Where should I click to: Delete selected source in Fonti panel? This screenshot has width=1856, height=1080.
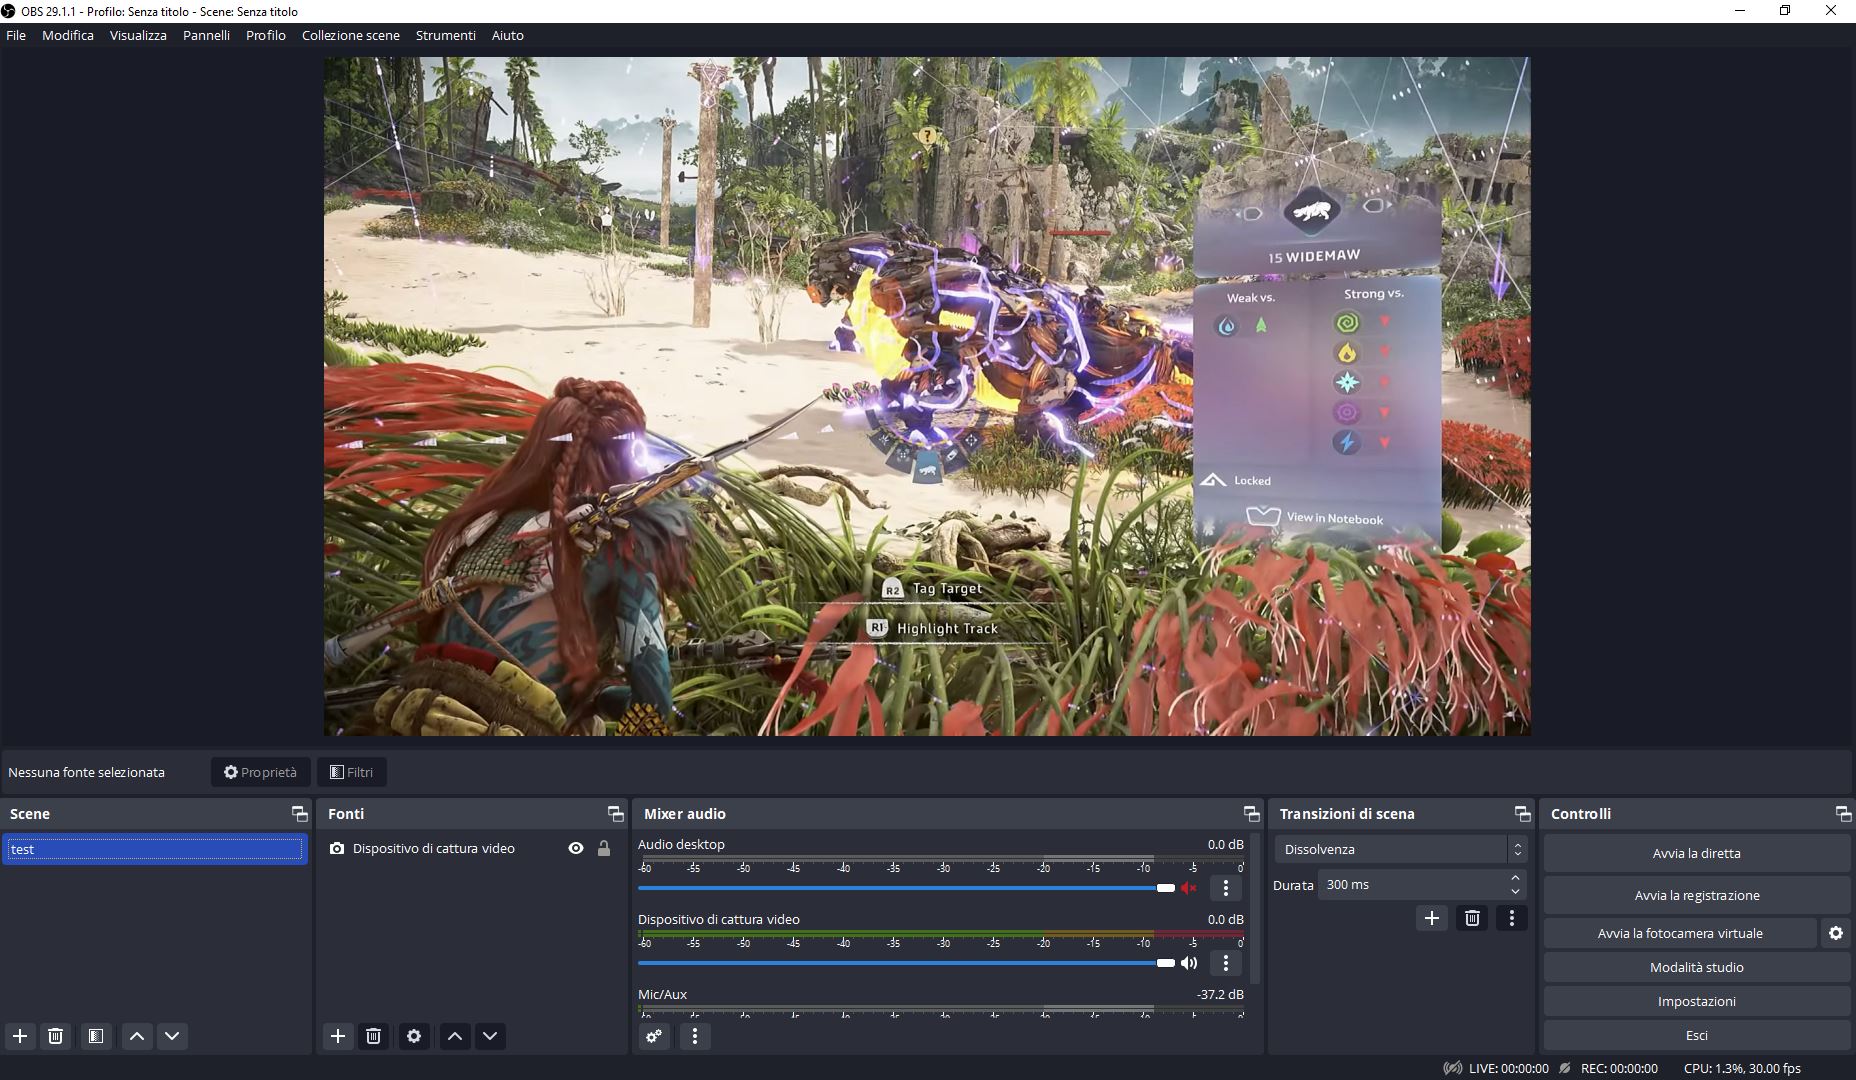(374, 1036)
